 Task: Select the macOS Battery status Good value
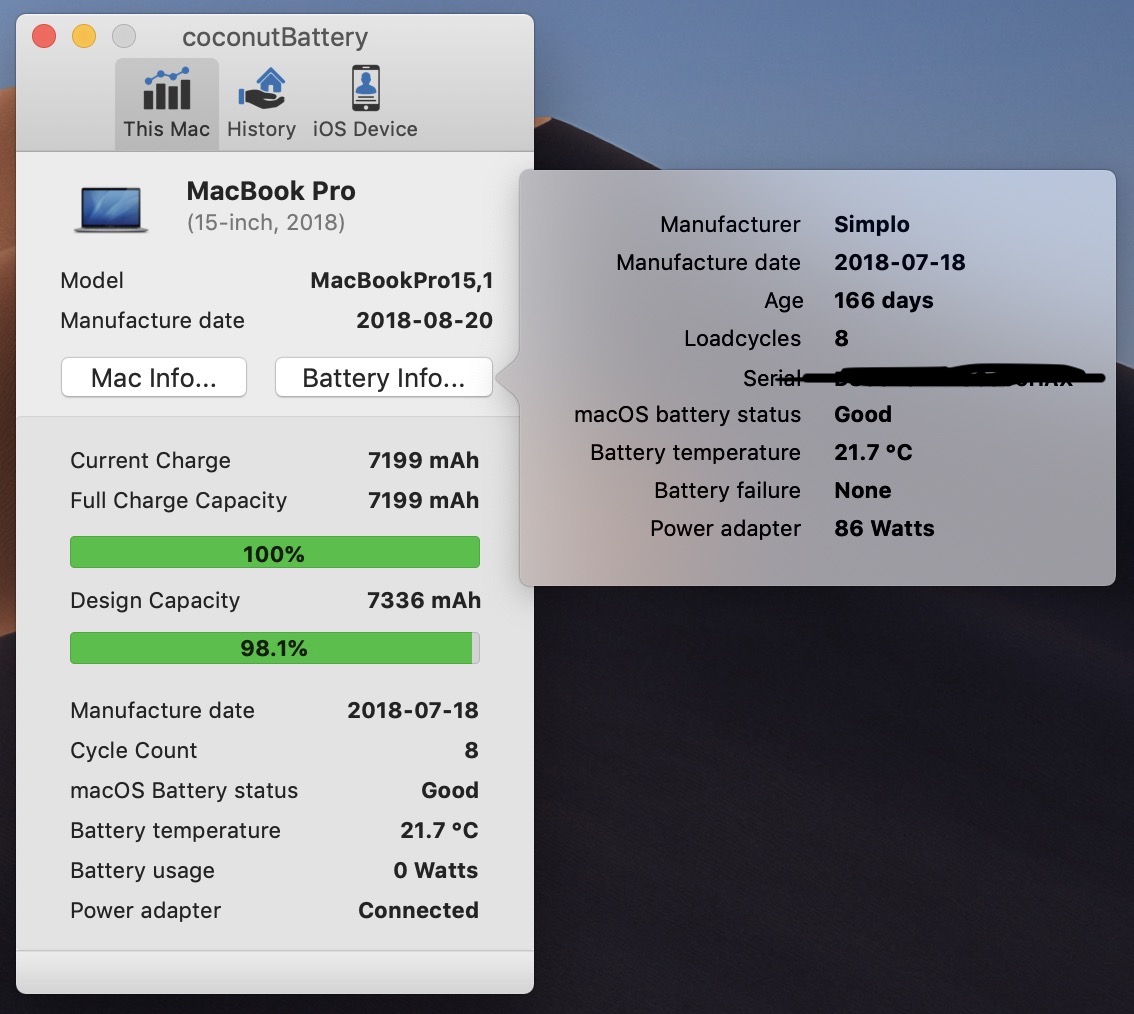450,791
